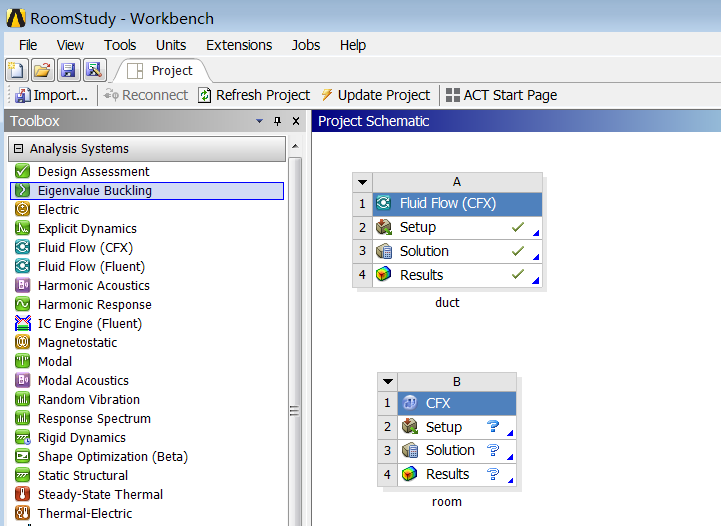Select the Static Structural icon
Screen dimensions: 721x526
point(23,475)
